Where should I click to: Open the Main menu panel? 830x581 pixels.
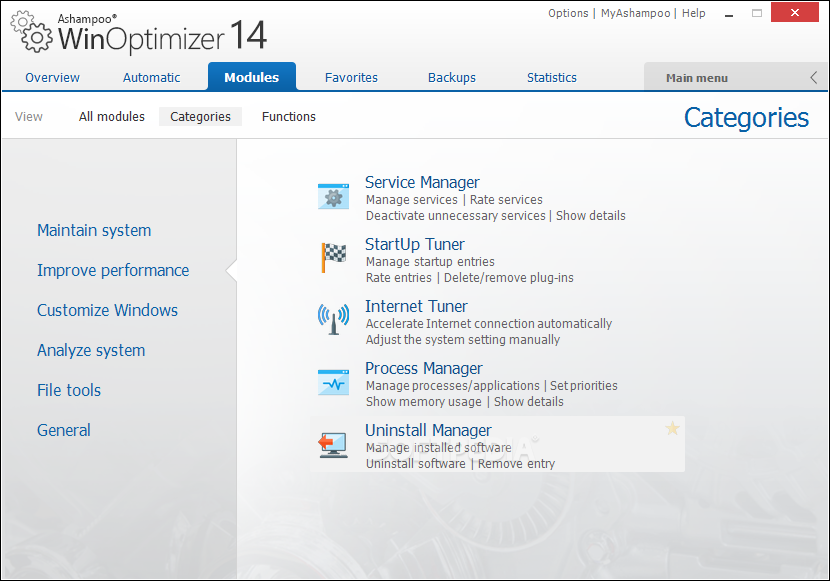point(697,78)
